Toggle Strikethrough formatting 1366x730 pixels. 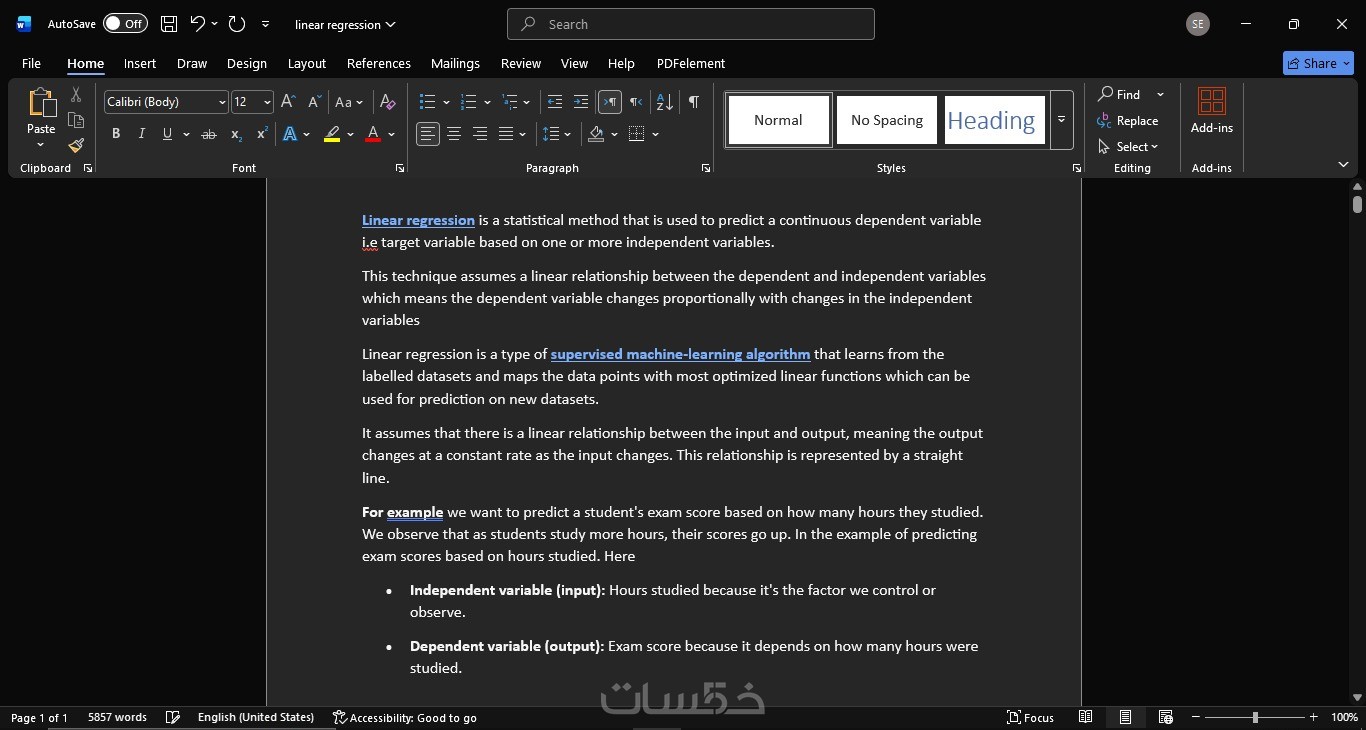pos(208,134)
